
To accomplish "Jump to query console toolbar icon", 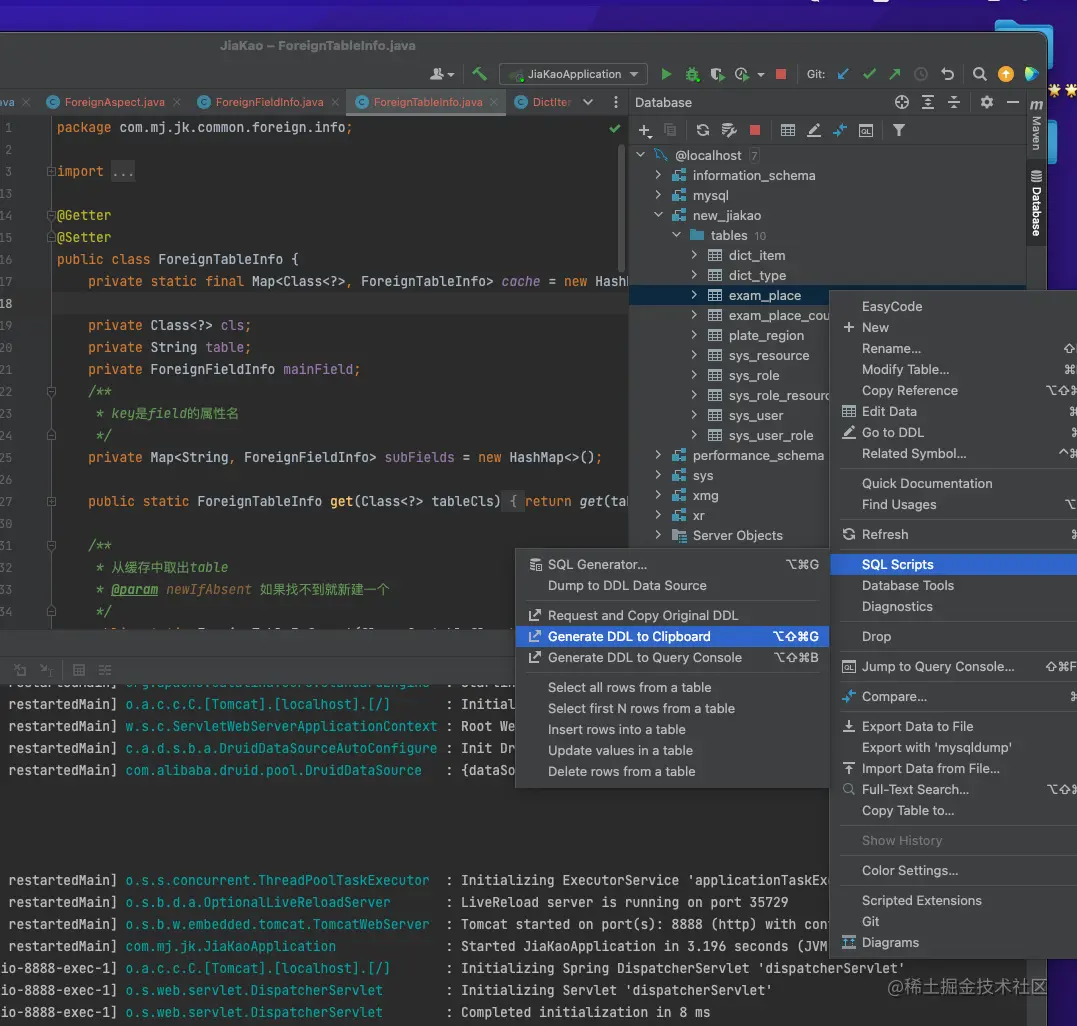I will pos(866,130).
